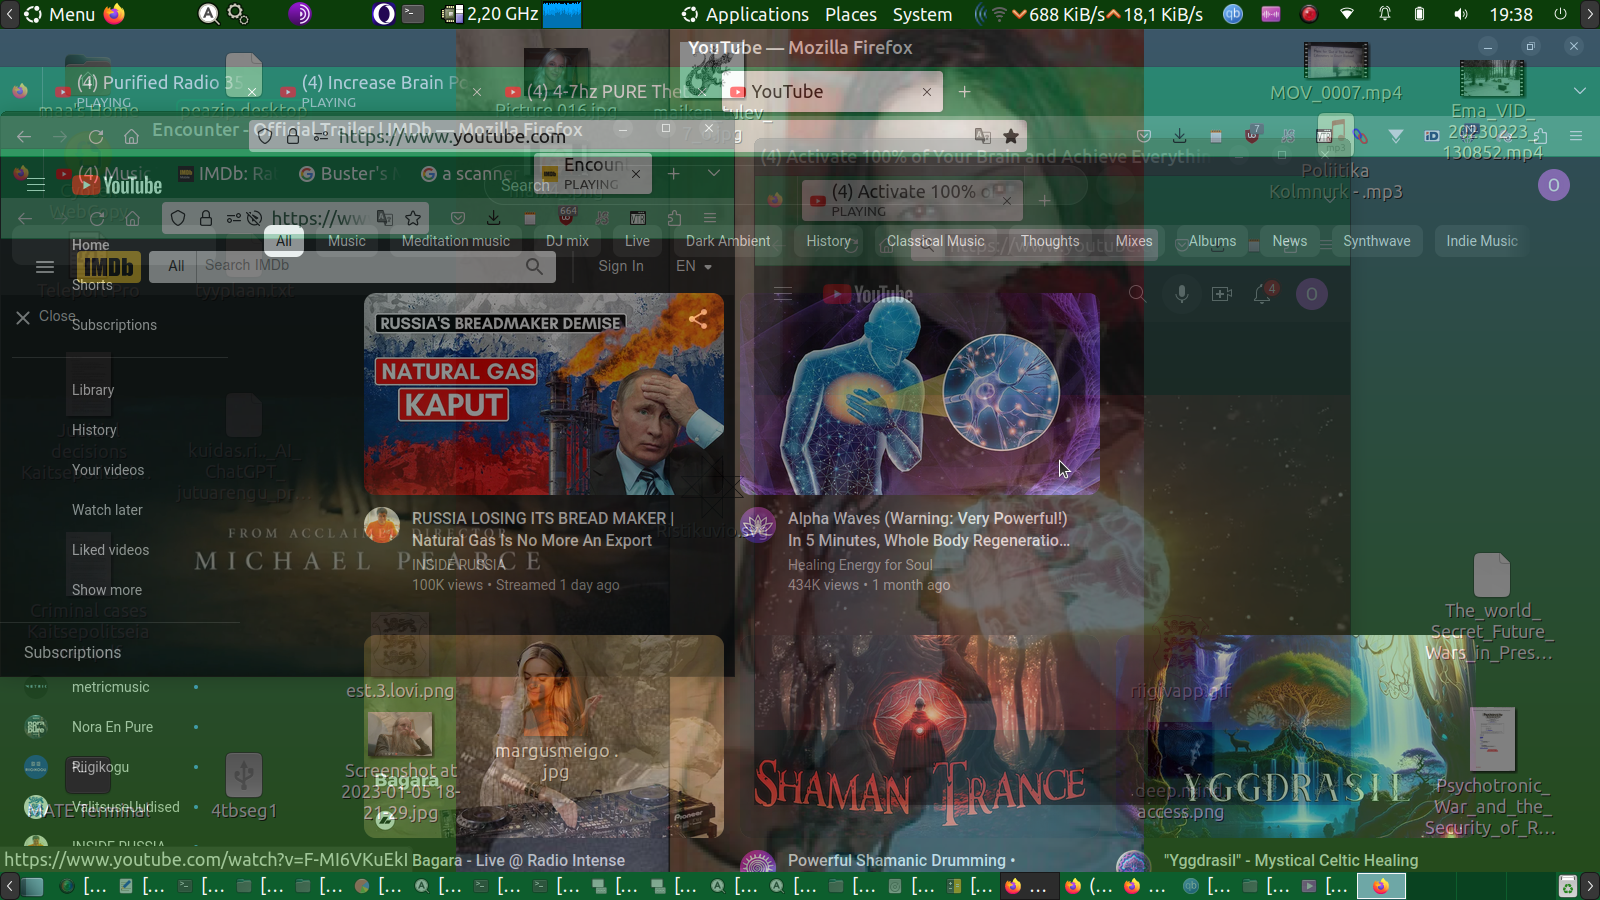Viewport: 1600px width, 900px height.
Task: Click the volume speaker icon in tray
Action: [1461, 14]
